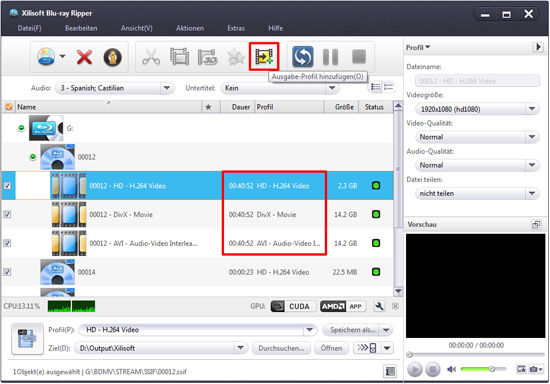Open the Speichern als arrow dropdown

[386, 330]
